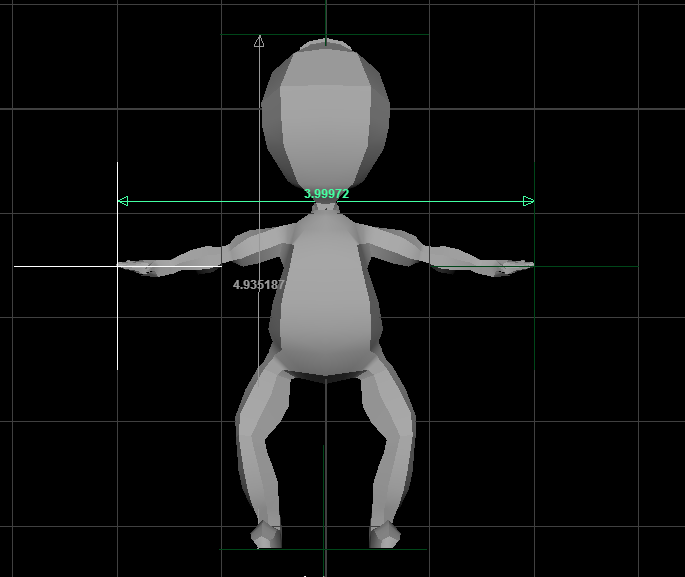Select the left arrowhead of the green measurement
The height and width of the screenshot is (577, 685).
click(x=123, y=201)
